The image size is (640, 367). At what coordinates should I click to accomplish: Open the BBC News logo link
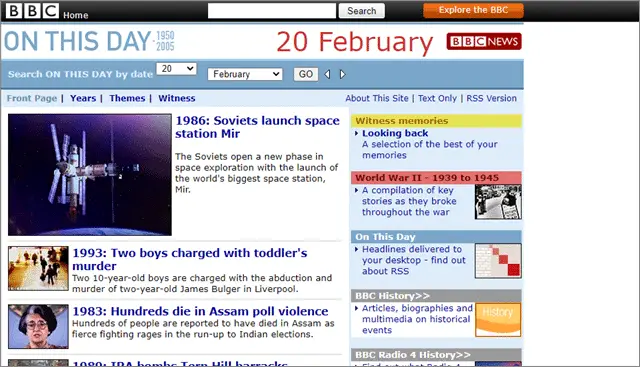point(484,42)
